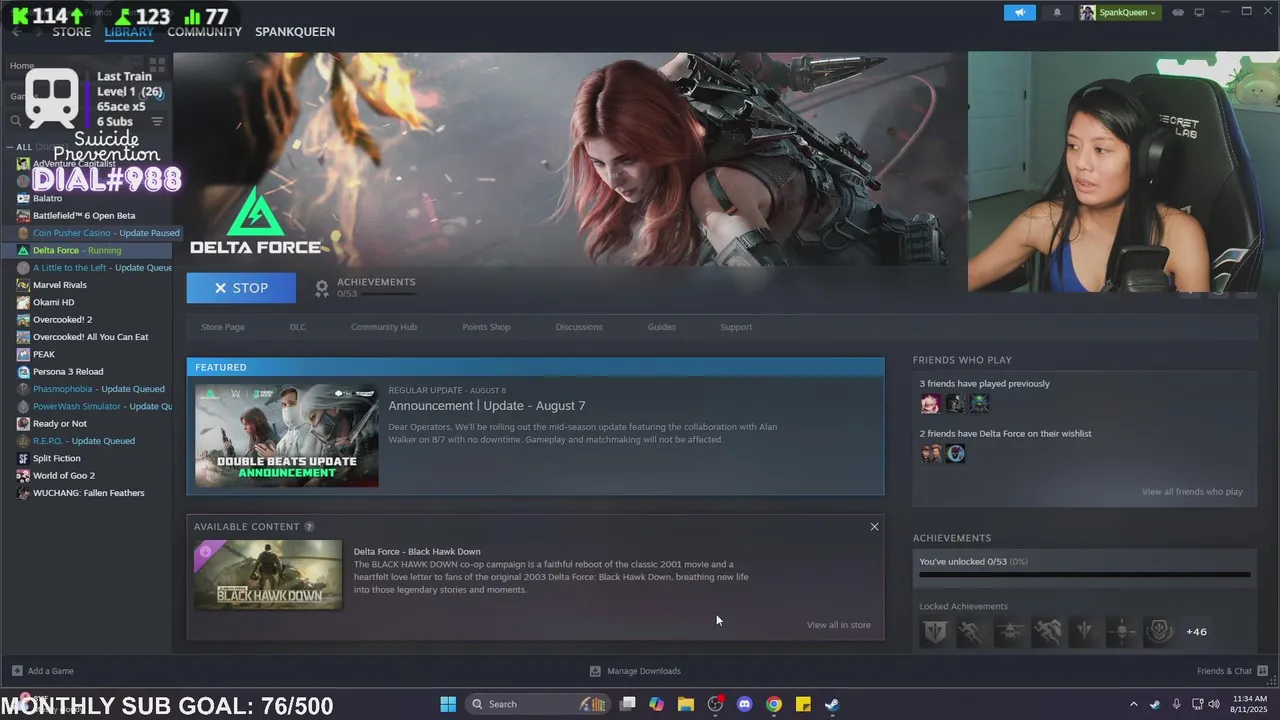Open Points Shop link
The height and width of the screenshot is (720, 1280).
tap(486, 327)
